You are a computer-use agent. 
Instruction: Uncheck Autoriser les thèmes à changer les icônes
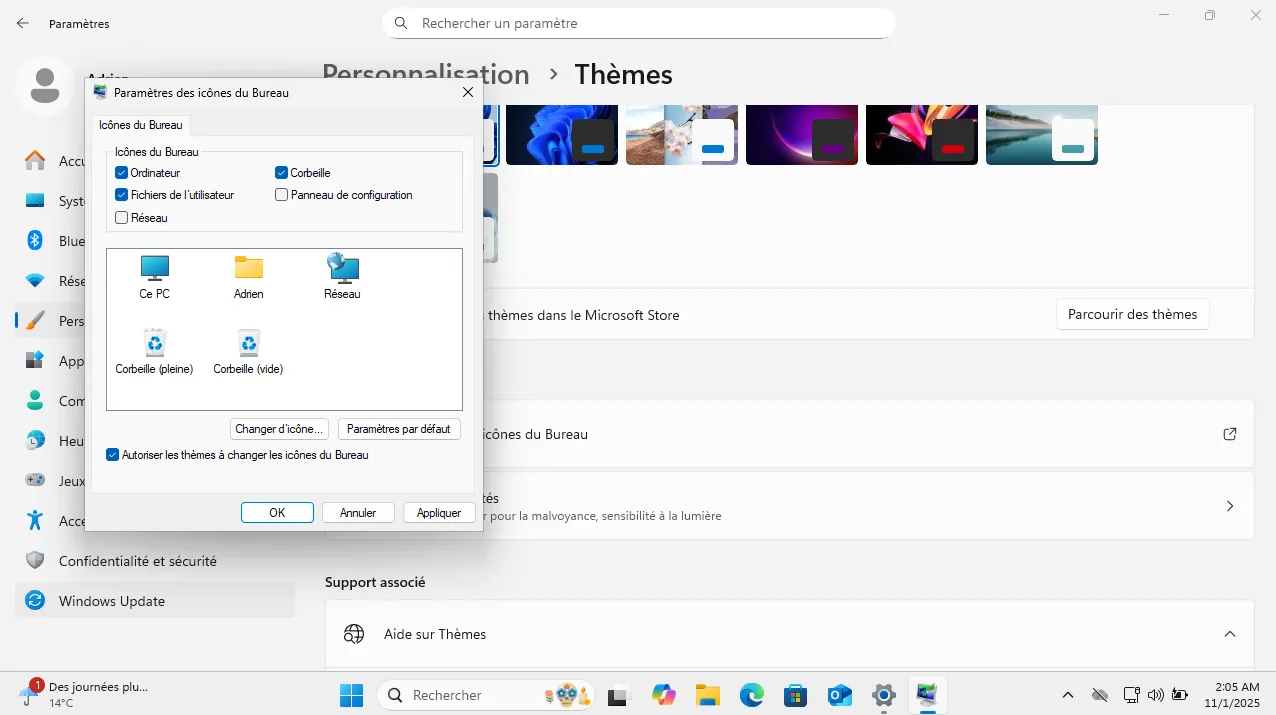click(112, 454)
